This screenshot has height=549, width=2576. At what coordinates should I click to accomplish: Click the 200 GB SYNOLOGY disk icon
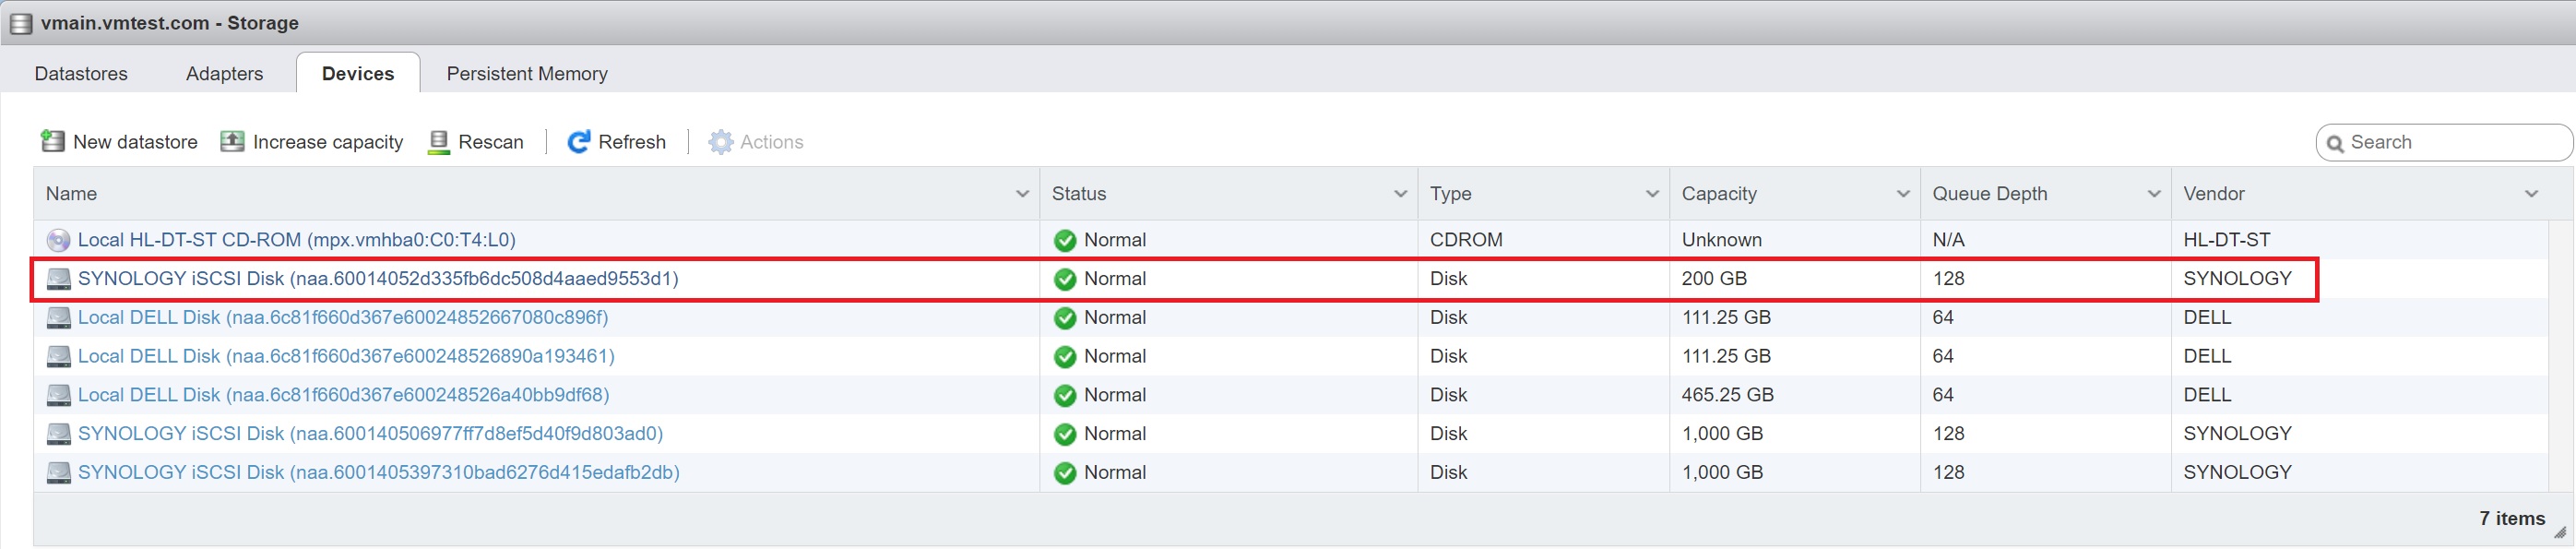point(59,279)
